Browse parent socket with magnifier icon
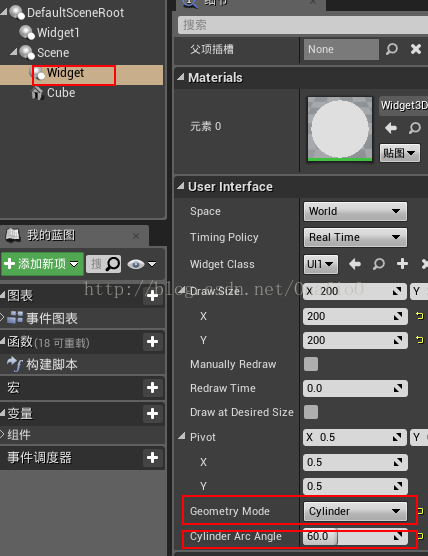 point(392,49)
